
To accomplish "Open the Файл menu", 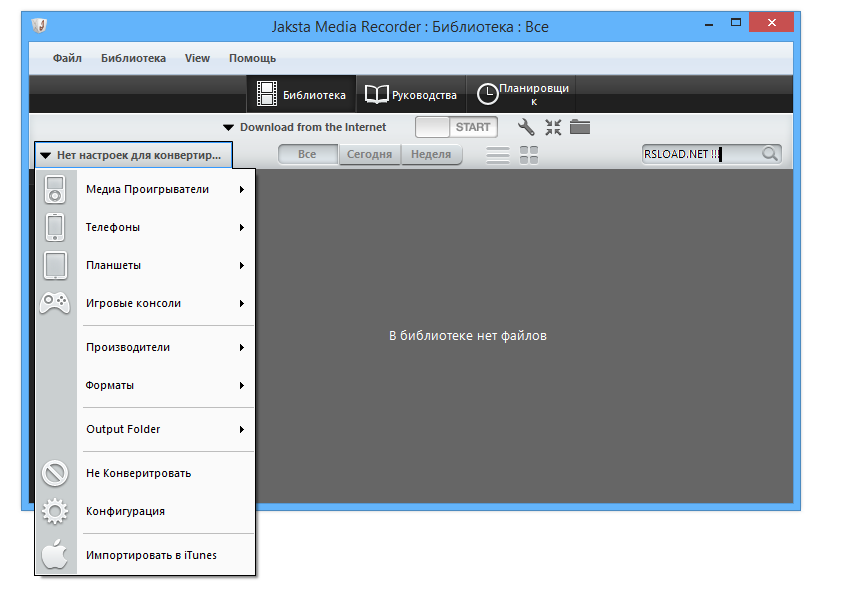I will click(67, 58).
